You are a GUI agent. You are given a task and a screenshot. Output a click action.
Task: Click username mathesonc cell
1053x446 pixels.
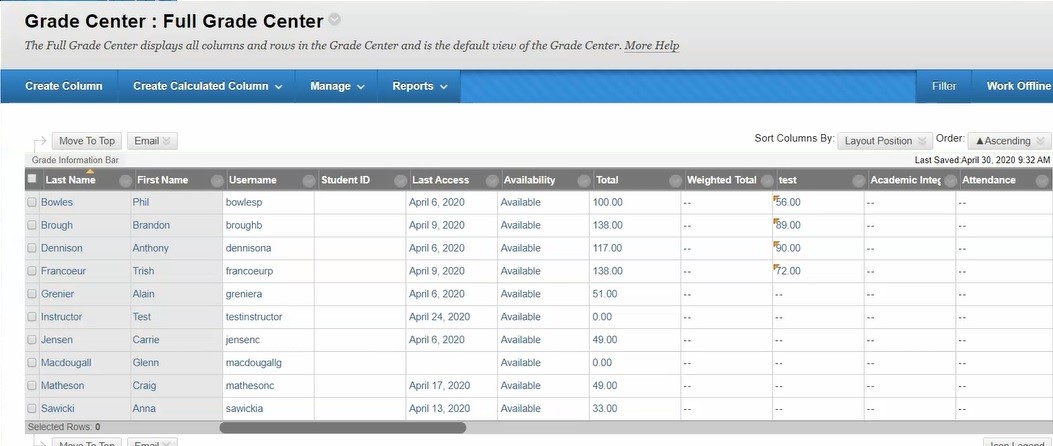pyautogui.click(x=269, y=386)
